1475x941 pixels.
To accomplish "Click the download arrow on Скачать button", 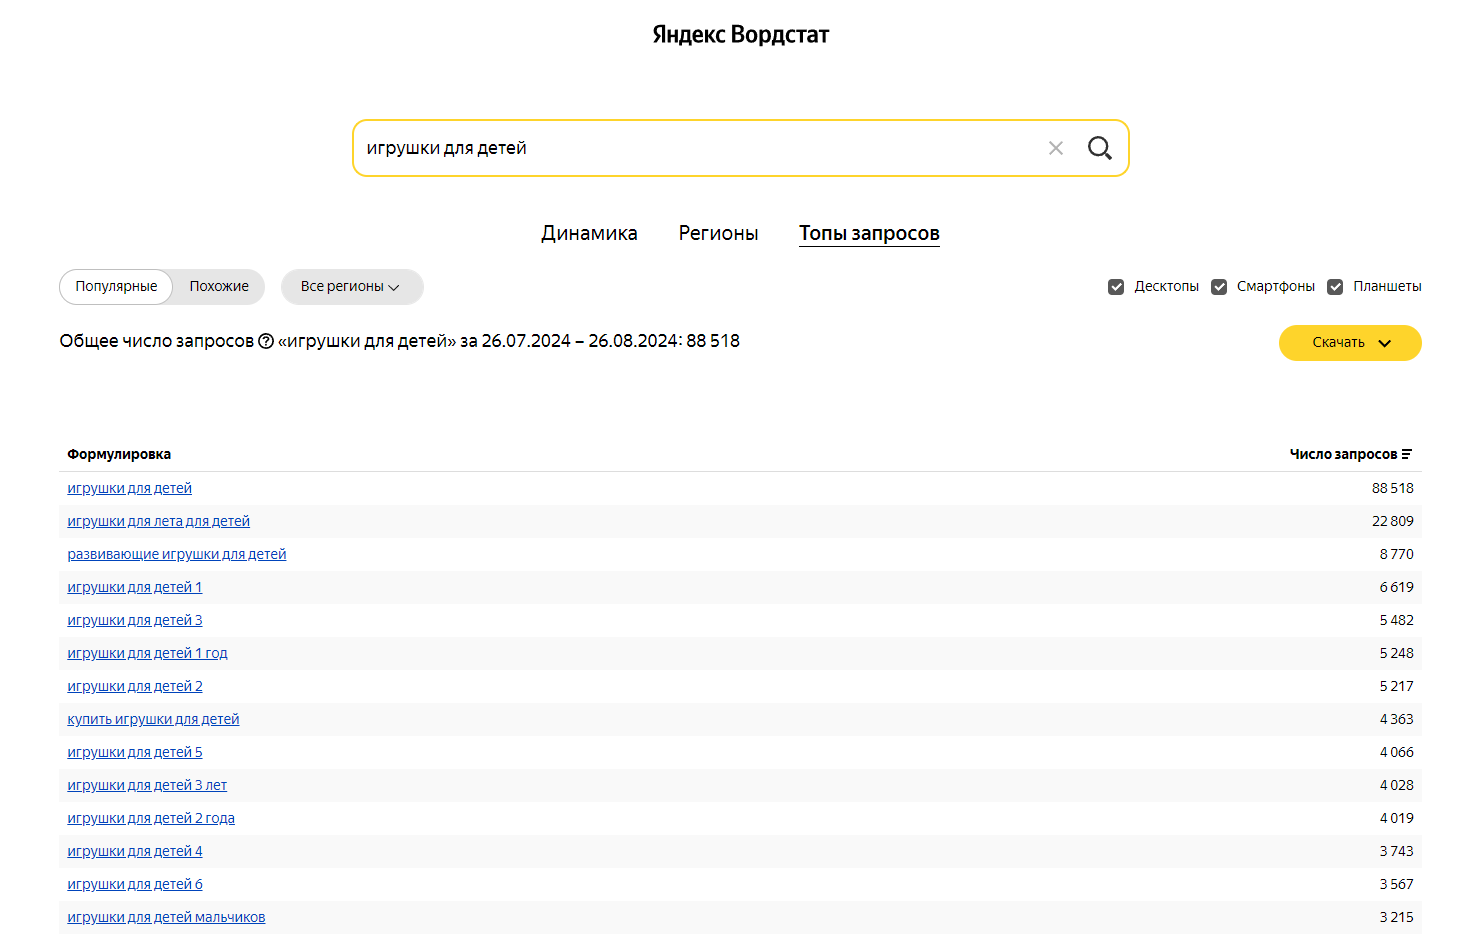I will (x=1386, y=342).
